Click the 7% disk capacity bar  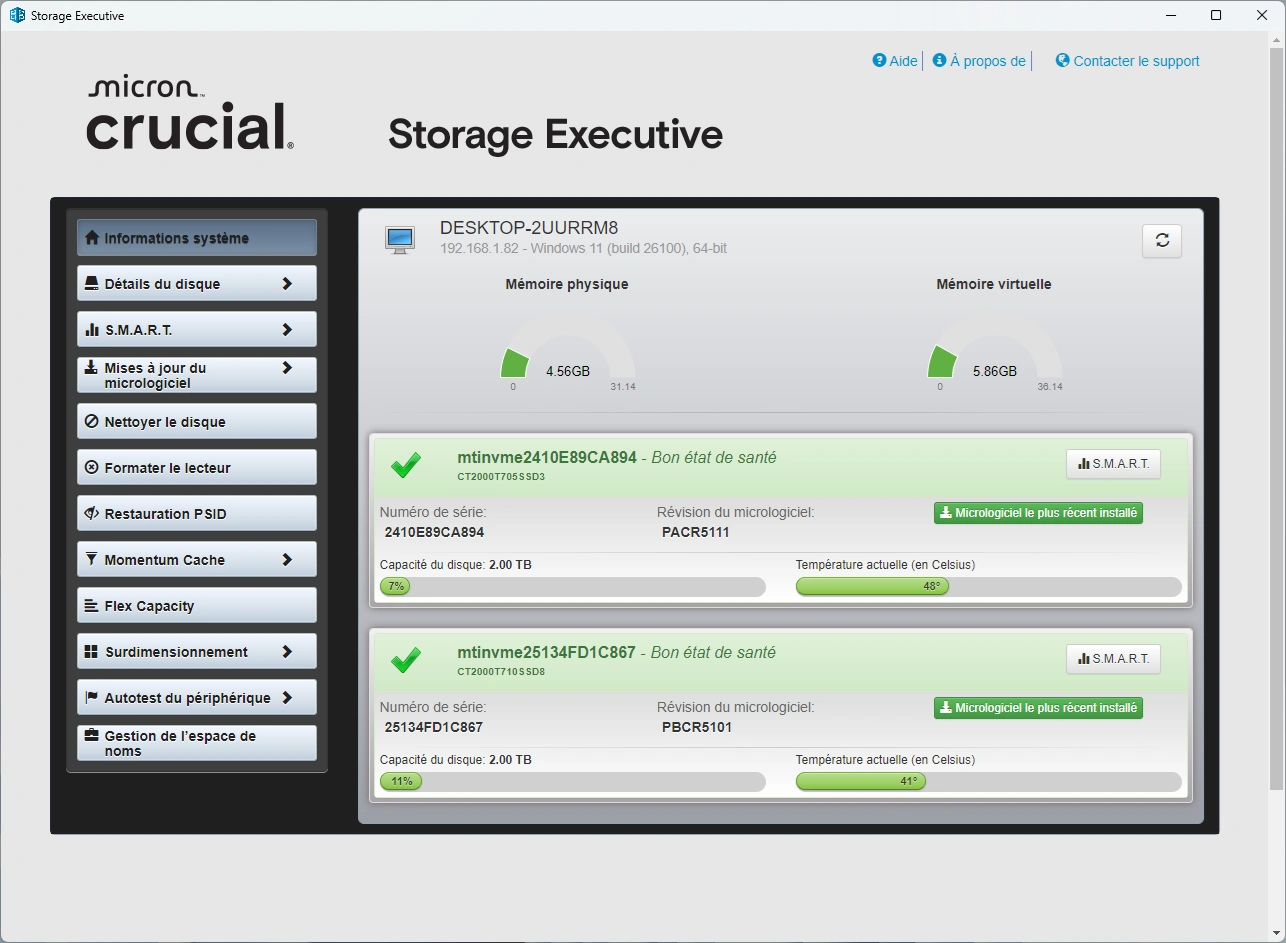coord(573,587)
